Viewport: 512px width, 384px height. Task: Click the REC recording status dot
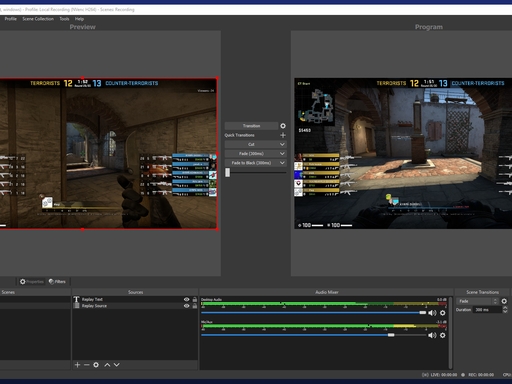[463, 375]
